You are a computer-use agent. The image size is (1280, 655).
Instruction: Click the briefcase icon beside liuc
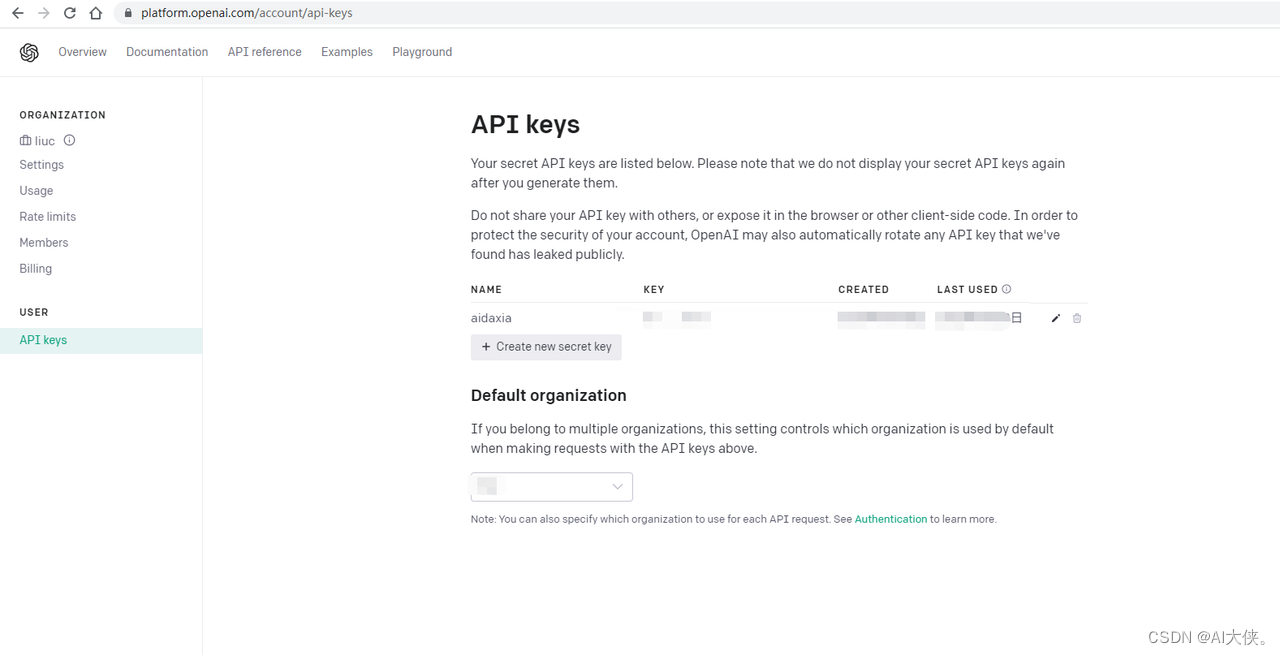tap(25, 141)
